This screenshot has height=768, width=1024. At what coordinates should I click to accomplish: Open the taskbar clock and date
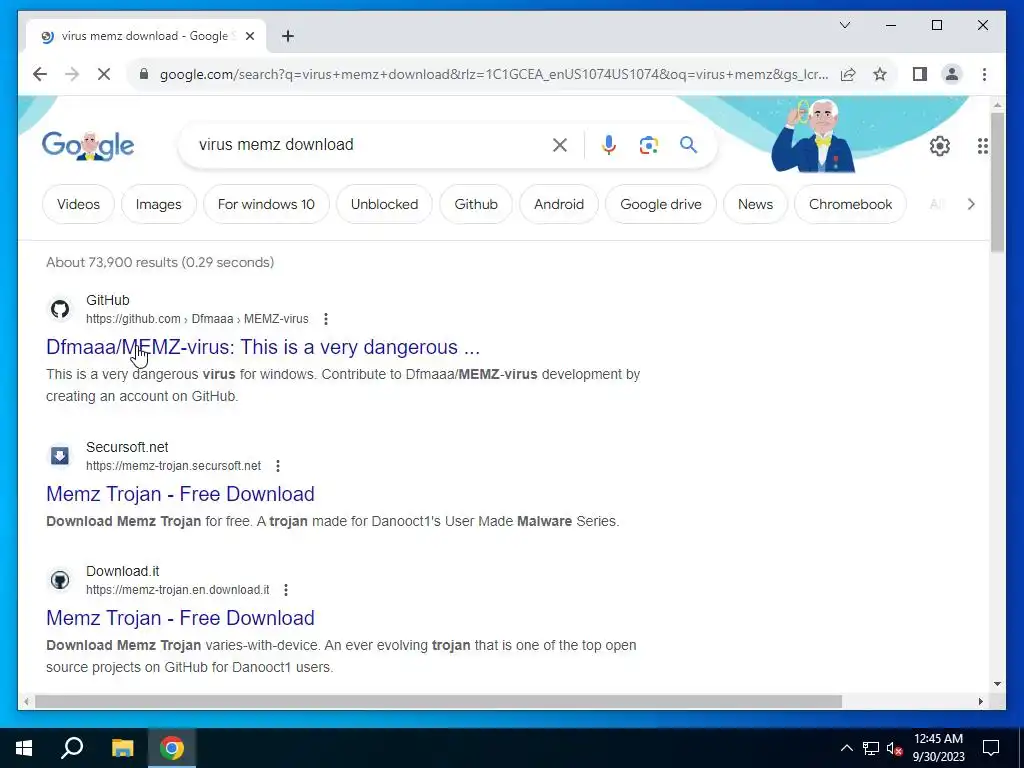938,748
